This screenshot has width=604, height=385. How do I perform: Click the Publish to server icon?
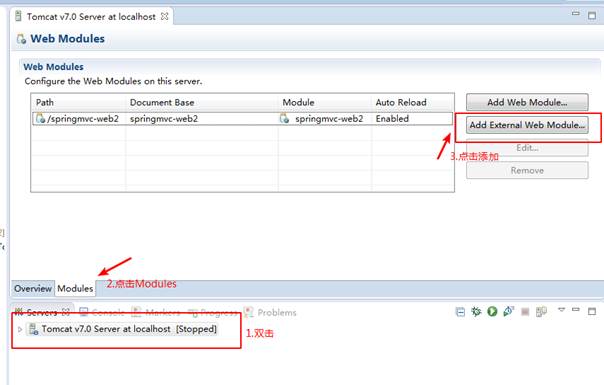pos(541,311)
